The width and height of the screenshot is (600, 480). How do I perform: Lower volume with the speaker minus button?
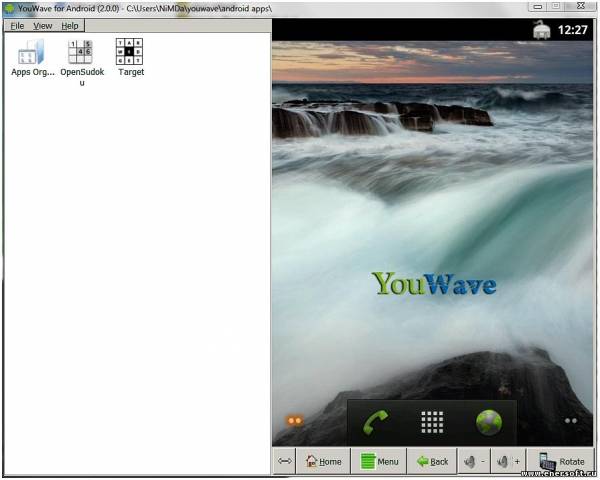474,461
